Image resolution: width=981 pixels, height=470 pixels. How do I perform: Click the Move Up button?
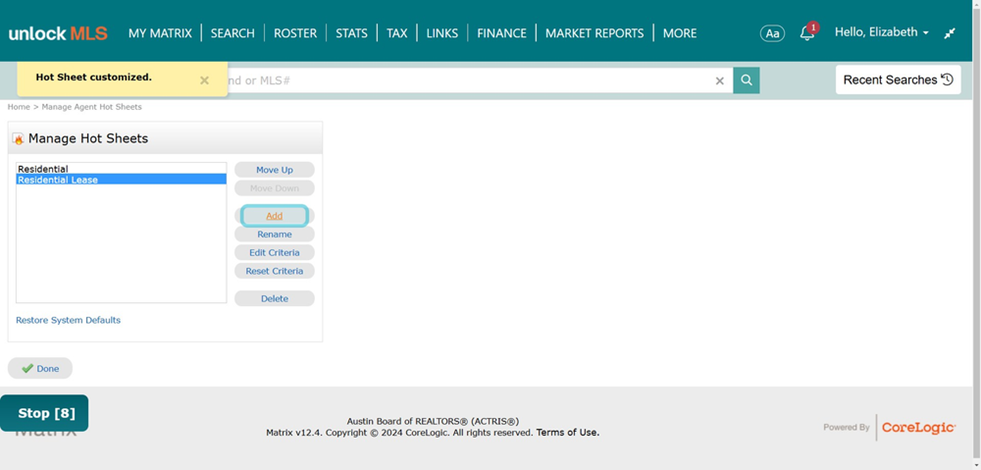pyautogui.click(x=274, y=170)
